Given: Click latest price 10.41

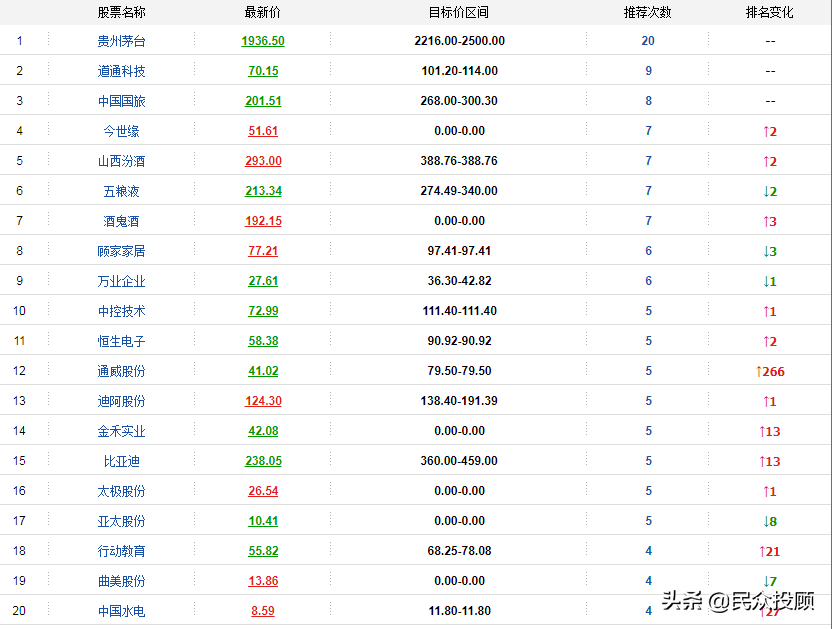Looking at the screenshot, I should point(263,521).
